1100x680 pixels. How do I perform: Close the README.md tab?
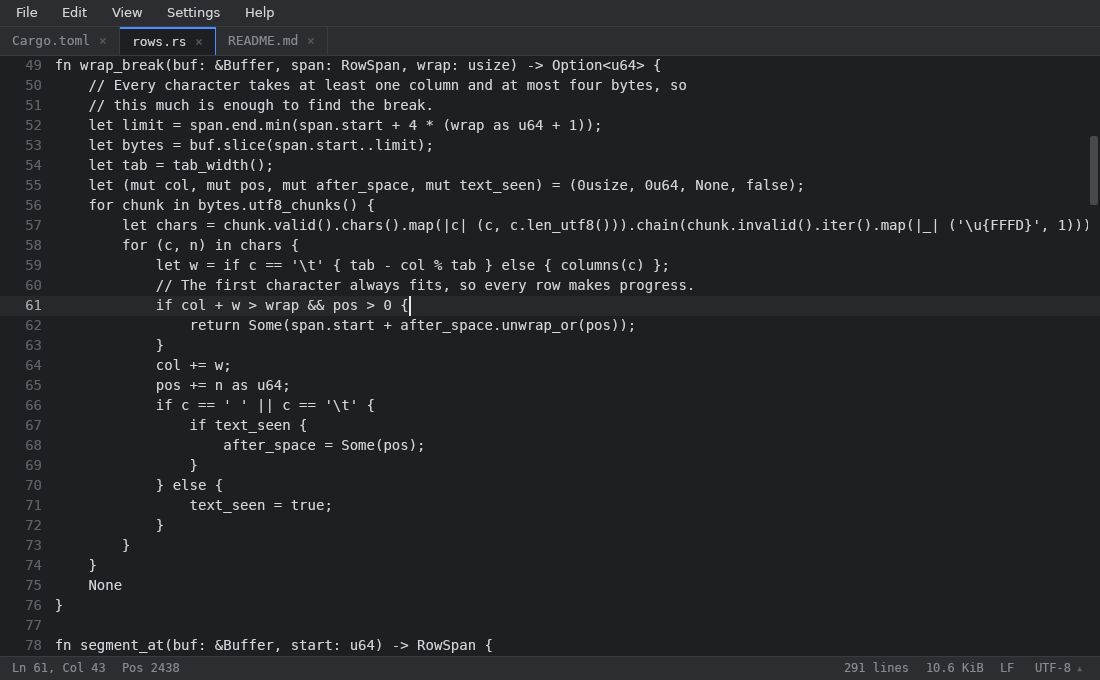(x=311, y=41)
